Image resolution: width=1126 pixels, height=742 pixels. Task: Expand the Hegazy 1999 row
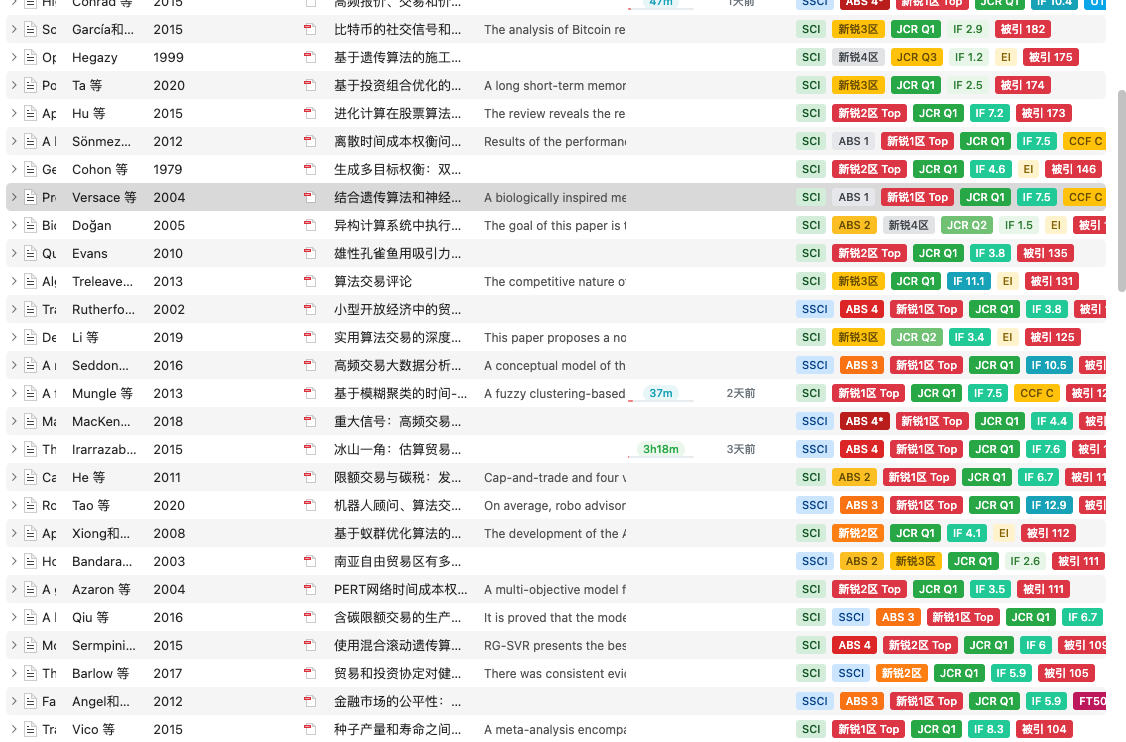[14, 57]
